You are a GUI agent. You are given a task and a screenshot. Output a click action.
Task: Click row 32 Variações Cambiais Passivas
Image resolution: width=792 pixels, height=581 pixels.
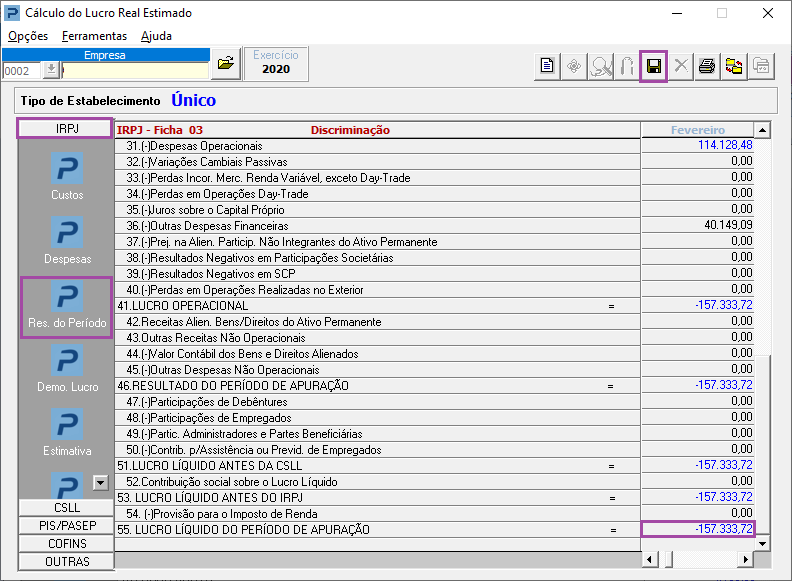[377, 162]
